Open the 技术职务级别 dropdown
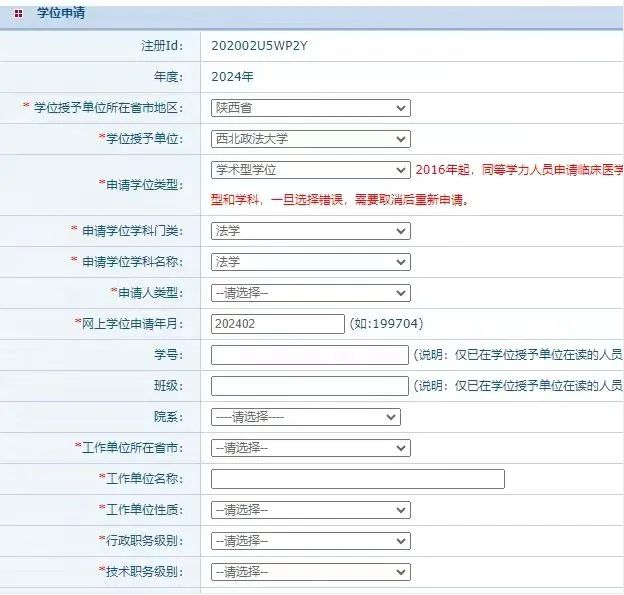Image resolution: width=624 pixels, height=595 pixels. pyautogui.click(x=310, y=572)
